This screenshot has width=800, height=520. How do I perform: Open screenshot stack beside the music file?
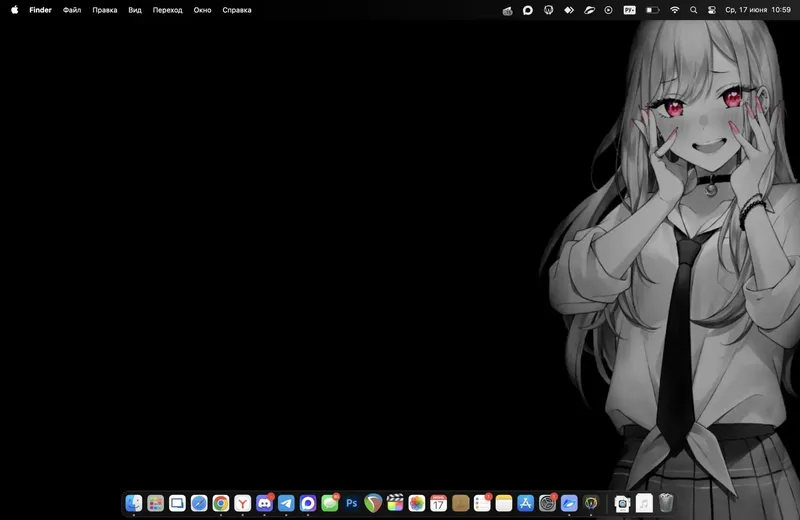click(x=622, y=503)
